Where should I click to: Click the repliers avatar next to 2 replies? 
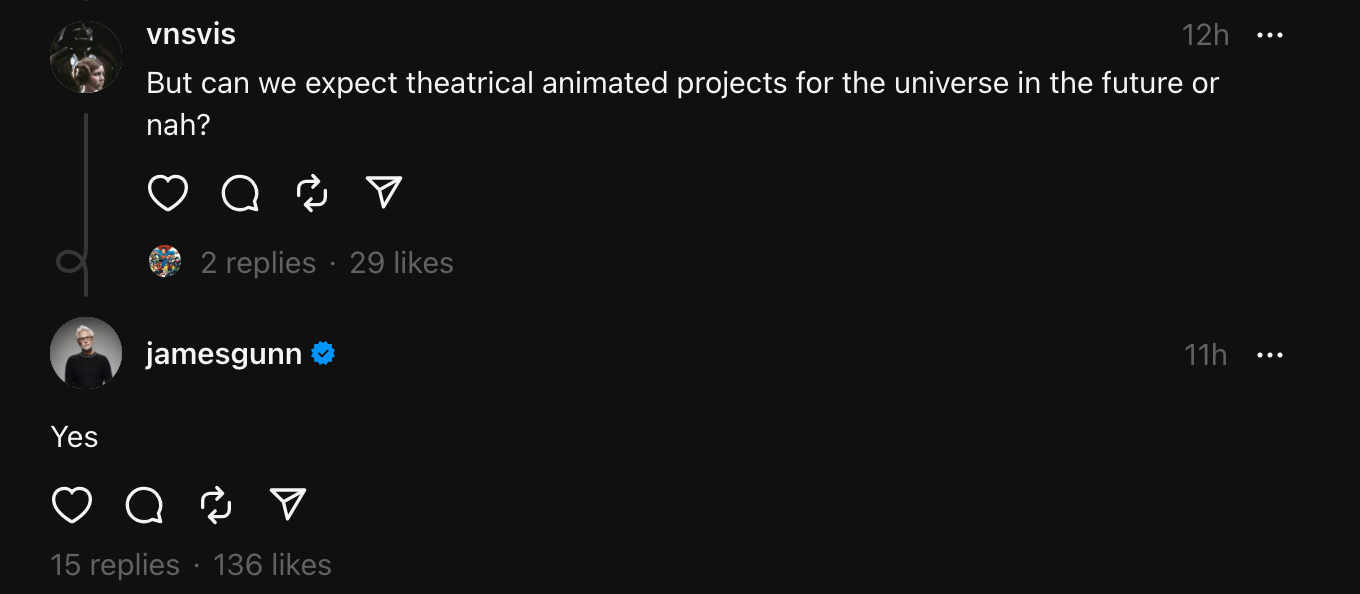(x=166, y=262)
